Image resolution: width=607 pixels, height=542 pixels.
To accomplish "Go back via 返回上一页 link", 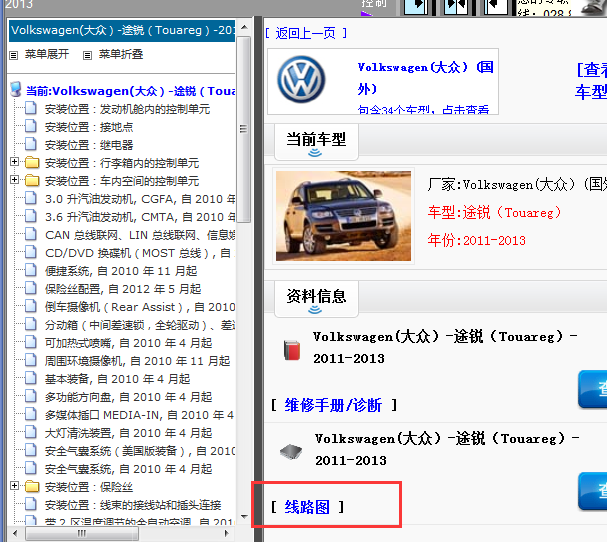I will tap(305, 34).
